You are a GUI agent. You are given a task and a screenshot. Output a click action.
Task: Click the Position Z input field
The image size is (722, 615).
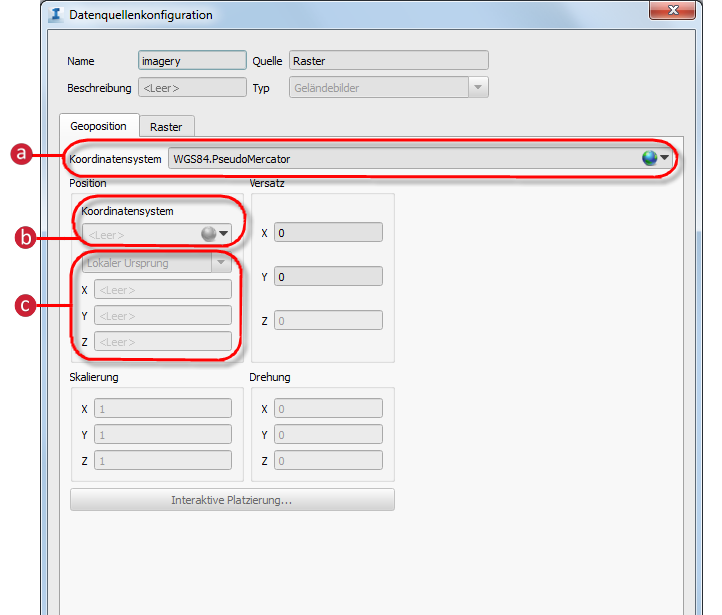(x=163, y=342)
